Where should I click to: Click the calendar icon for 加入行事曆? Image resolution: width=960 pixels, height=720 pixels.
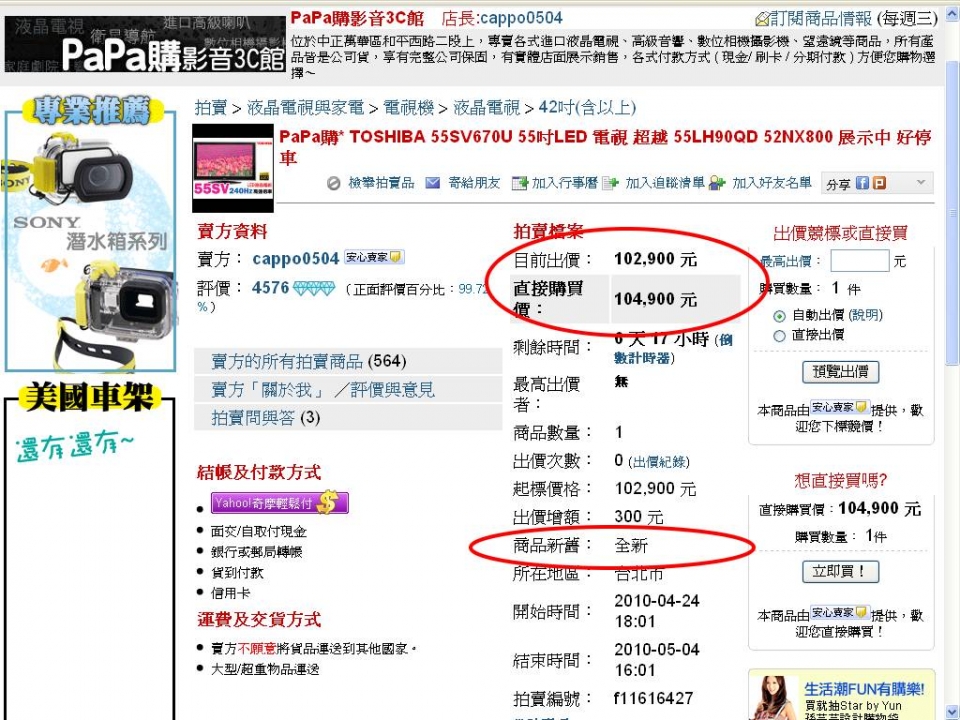click(519, 182)
